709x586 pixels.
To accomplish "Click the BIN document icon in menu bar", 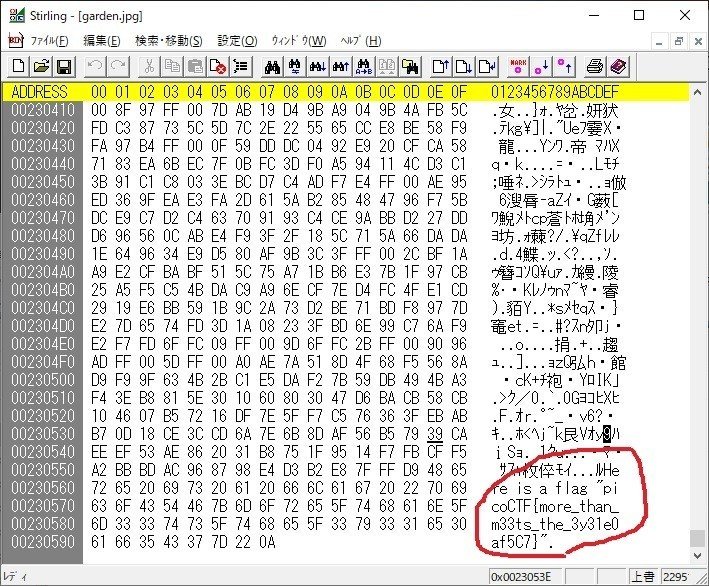I will 16,41.
